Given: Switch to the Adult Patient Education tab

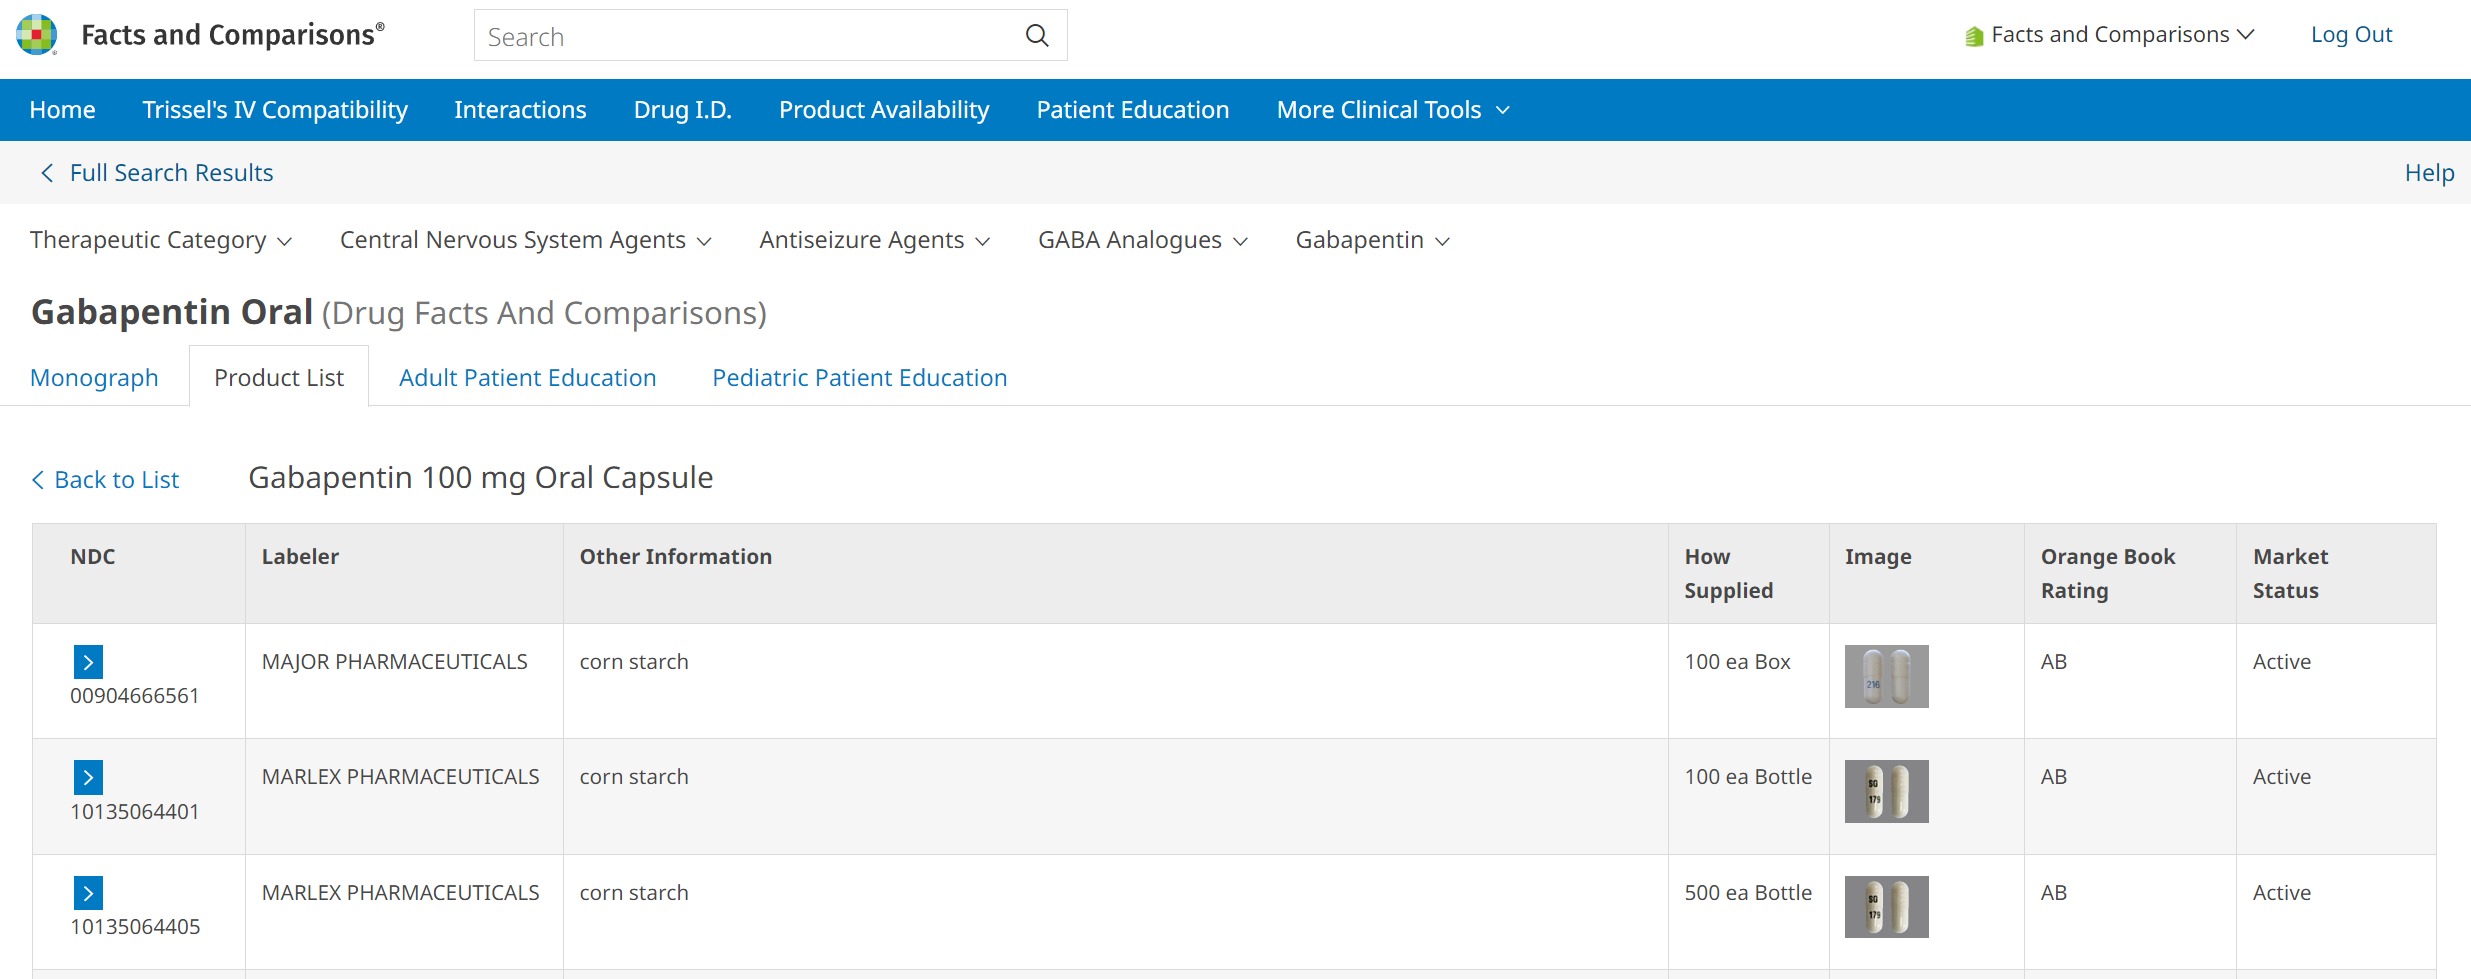Looking at the screenshot, I should (527, 378).
